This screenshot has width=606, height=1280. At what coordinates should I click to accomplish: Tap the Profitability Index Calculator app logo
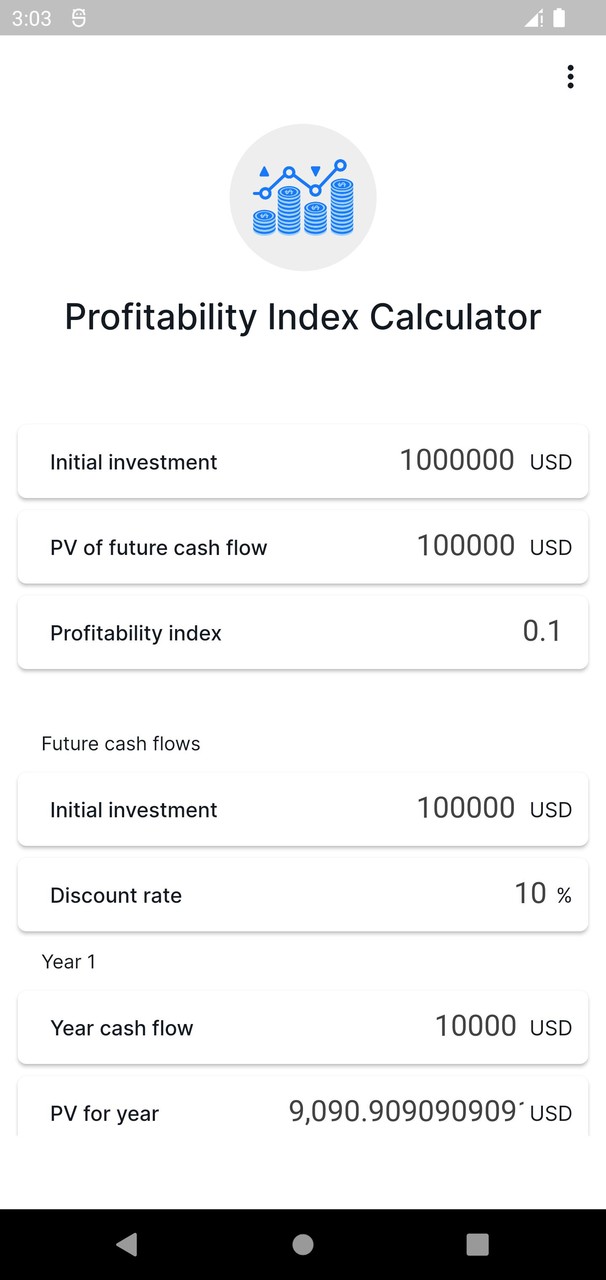pos(303,197)
